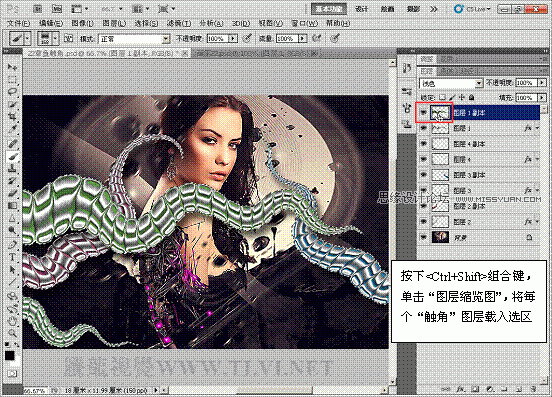Click the 图层 1 副本 layer thumbnail
Image resolution: width=552 pixels, height=397 pixels.
(440, 113)
